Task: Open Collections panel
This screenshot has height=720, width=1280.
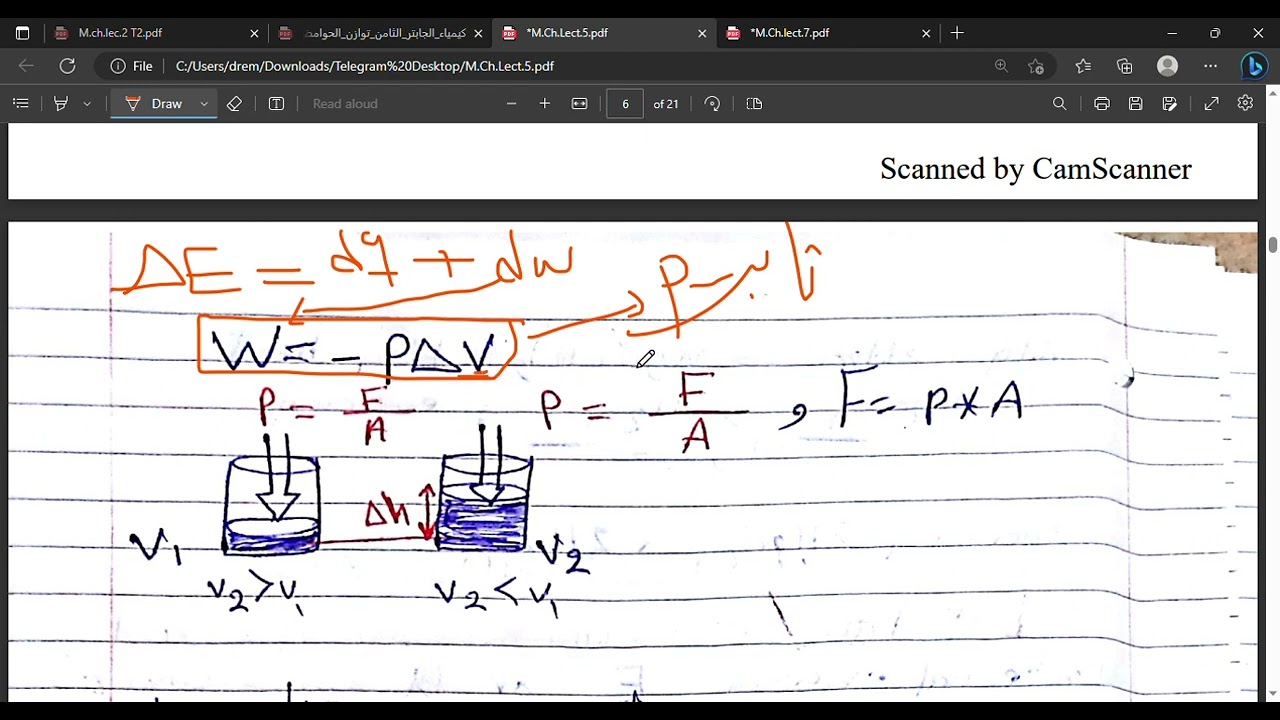Action: (1125, 66)
